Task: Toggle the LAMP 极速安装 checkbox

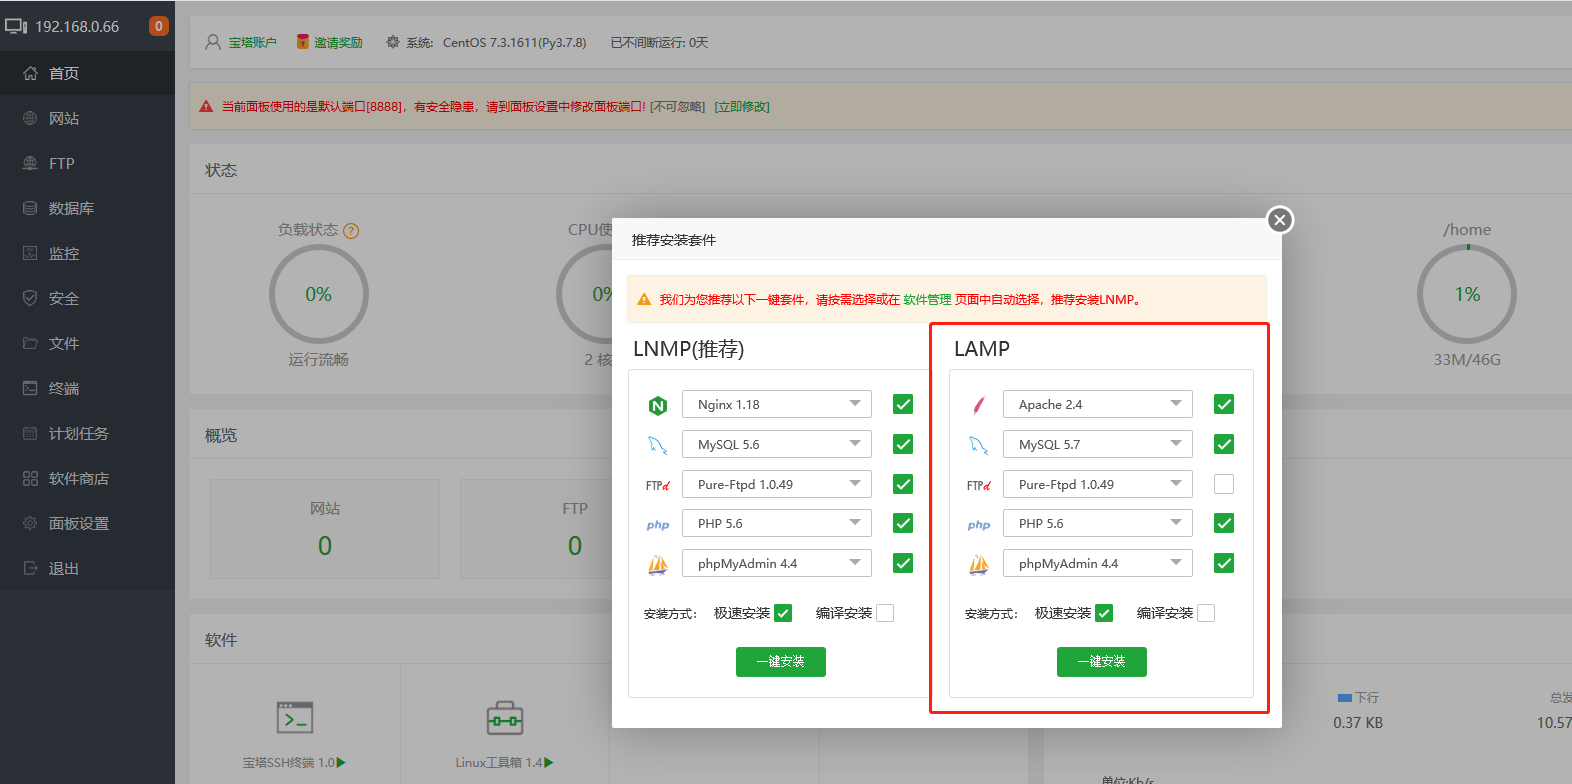Action: (x=1104, y=613)
